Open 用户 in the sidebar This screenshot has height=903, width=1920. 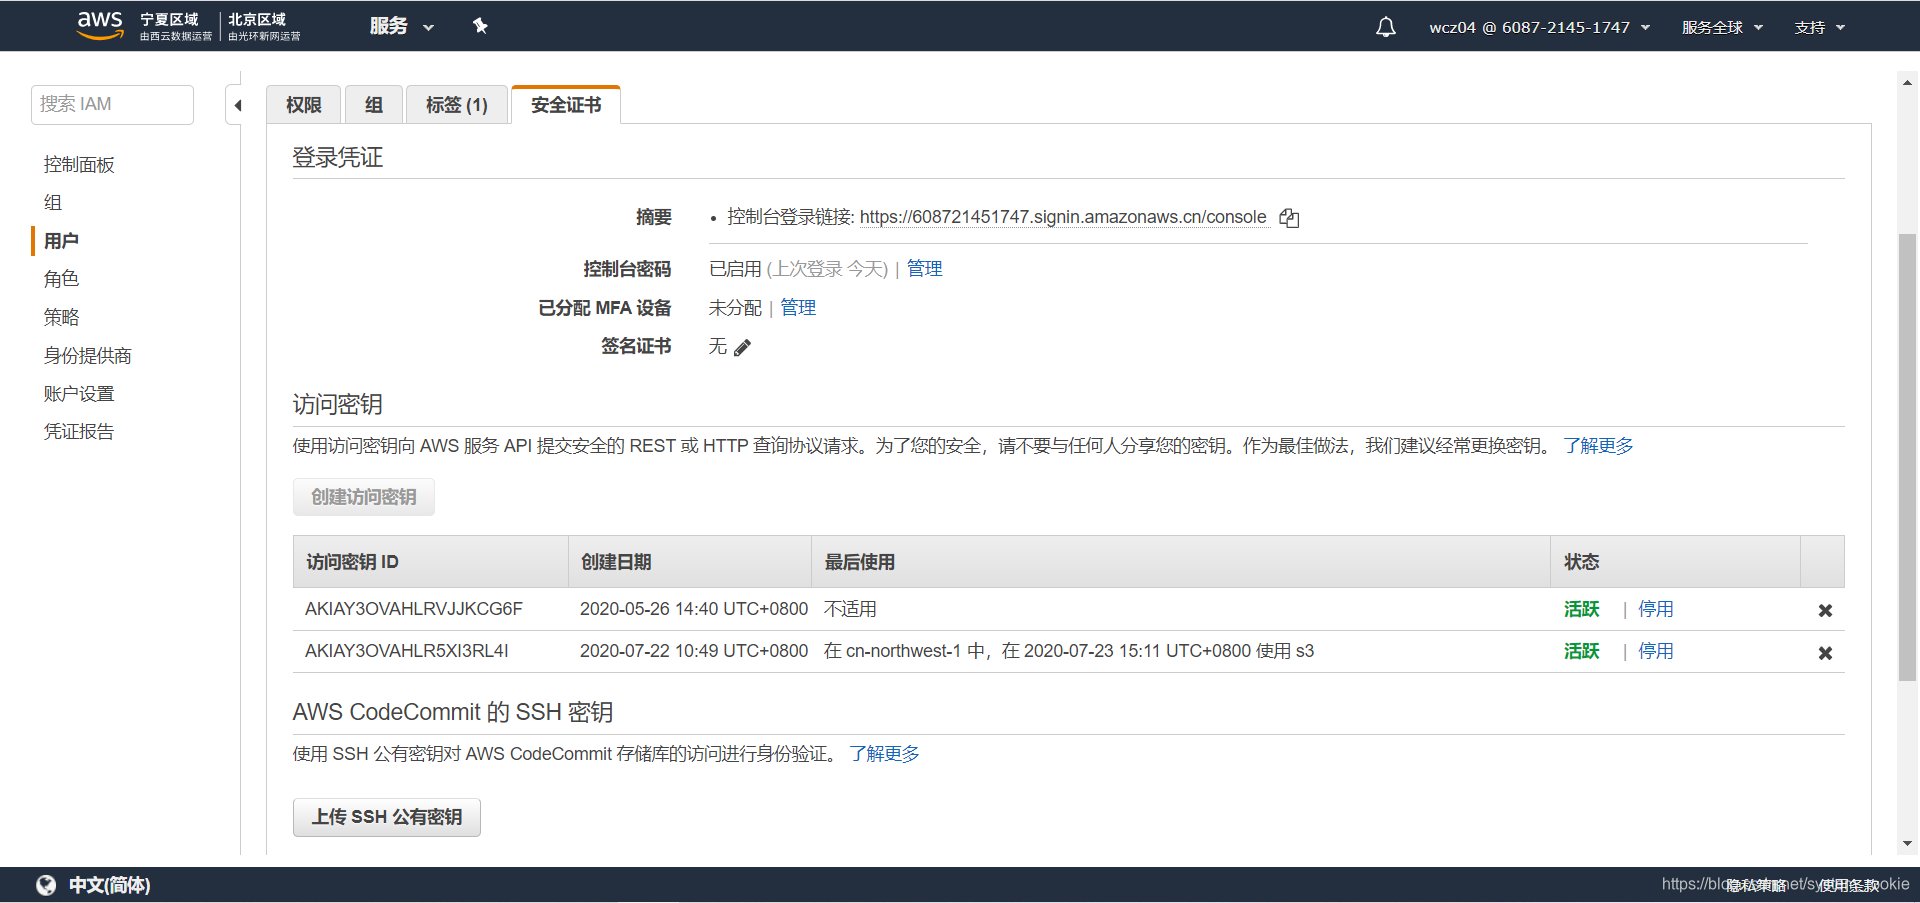tap(61, 241)
